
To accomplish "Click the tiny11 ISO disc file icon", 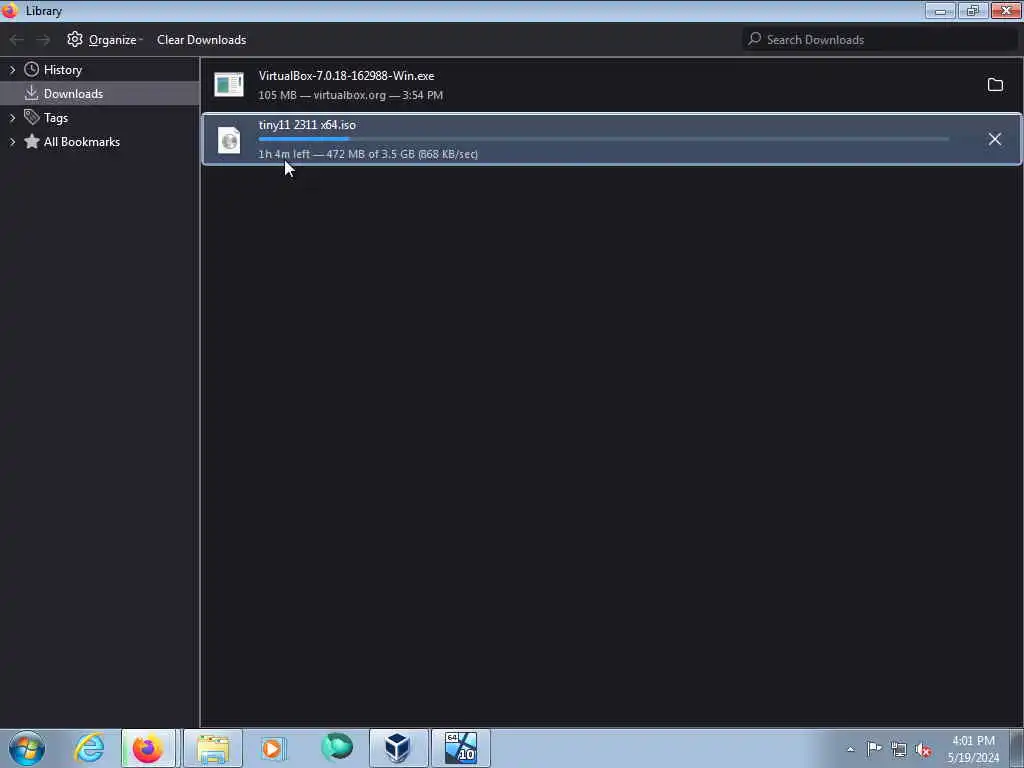I will pyautogui.click(x=229, y=140).
